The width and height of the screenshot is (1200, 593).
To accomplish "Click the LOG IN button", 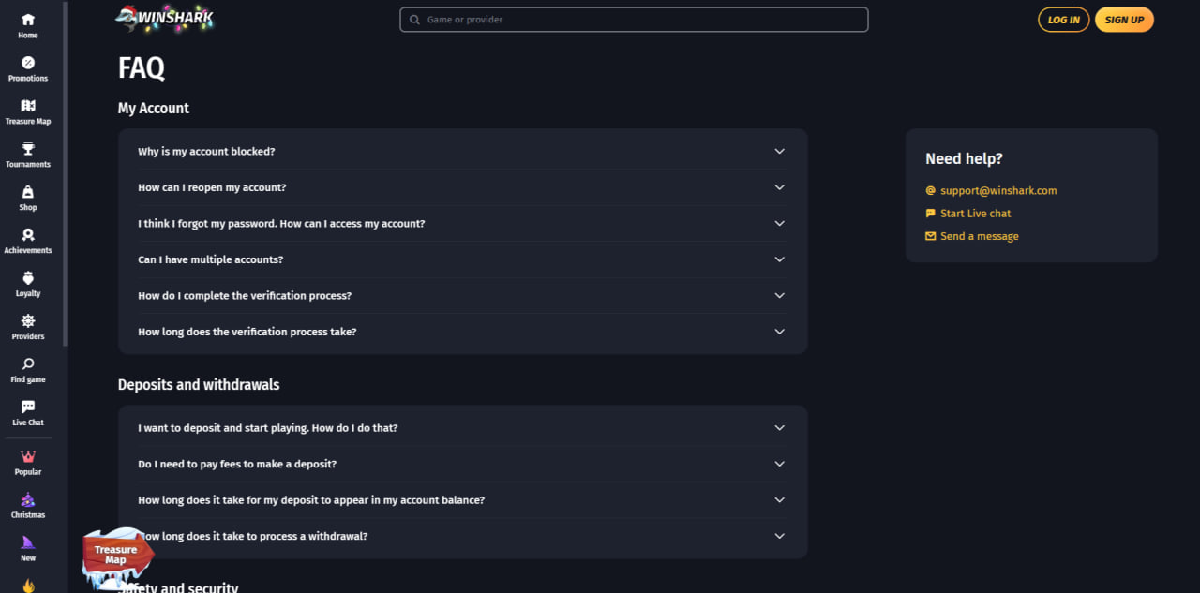I will (x=1063, y=20).
